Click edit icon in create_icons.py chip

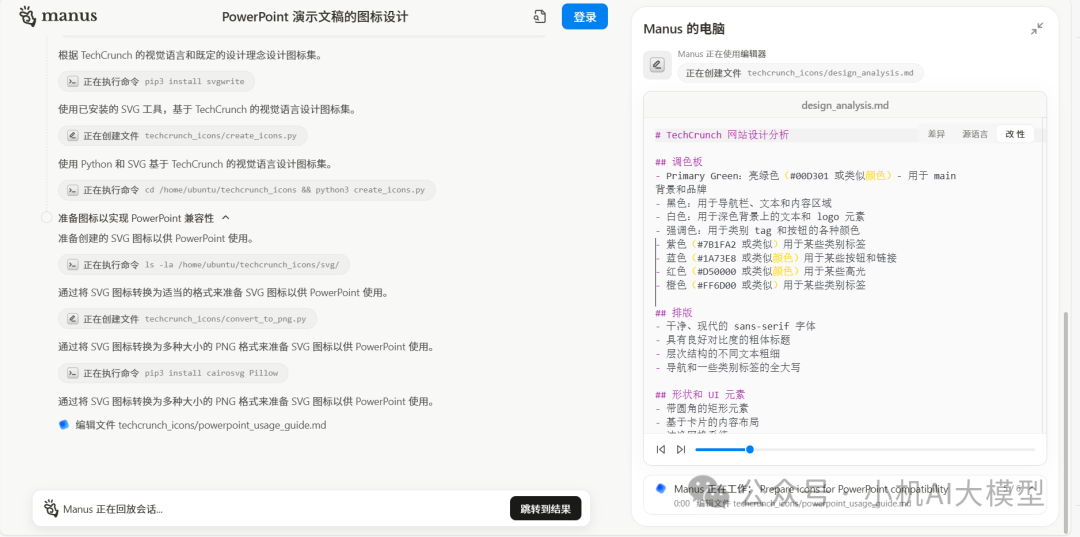[72, 136]
